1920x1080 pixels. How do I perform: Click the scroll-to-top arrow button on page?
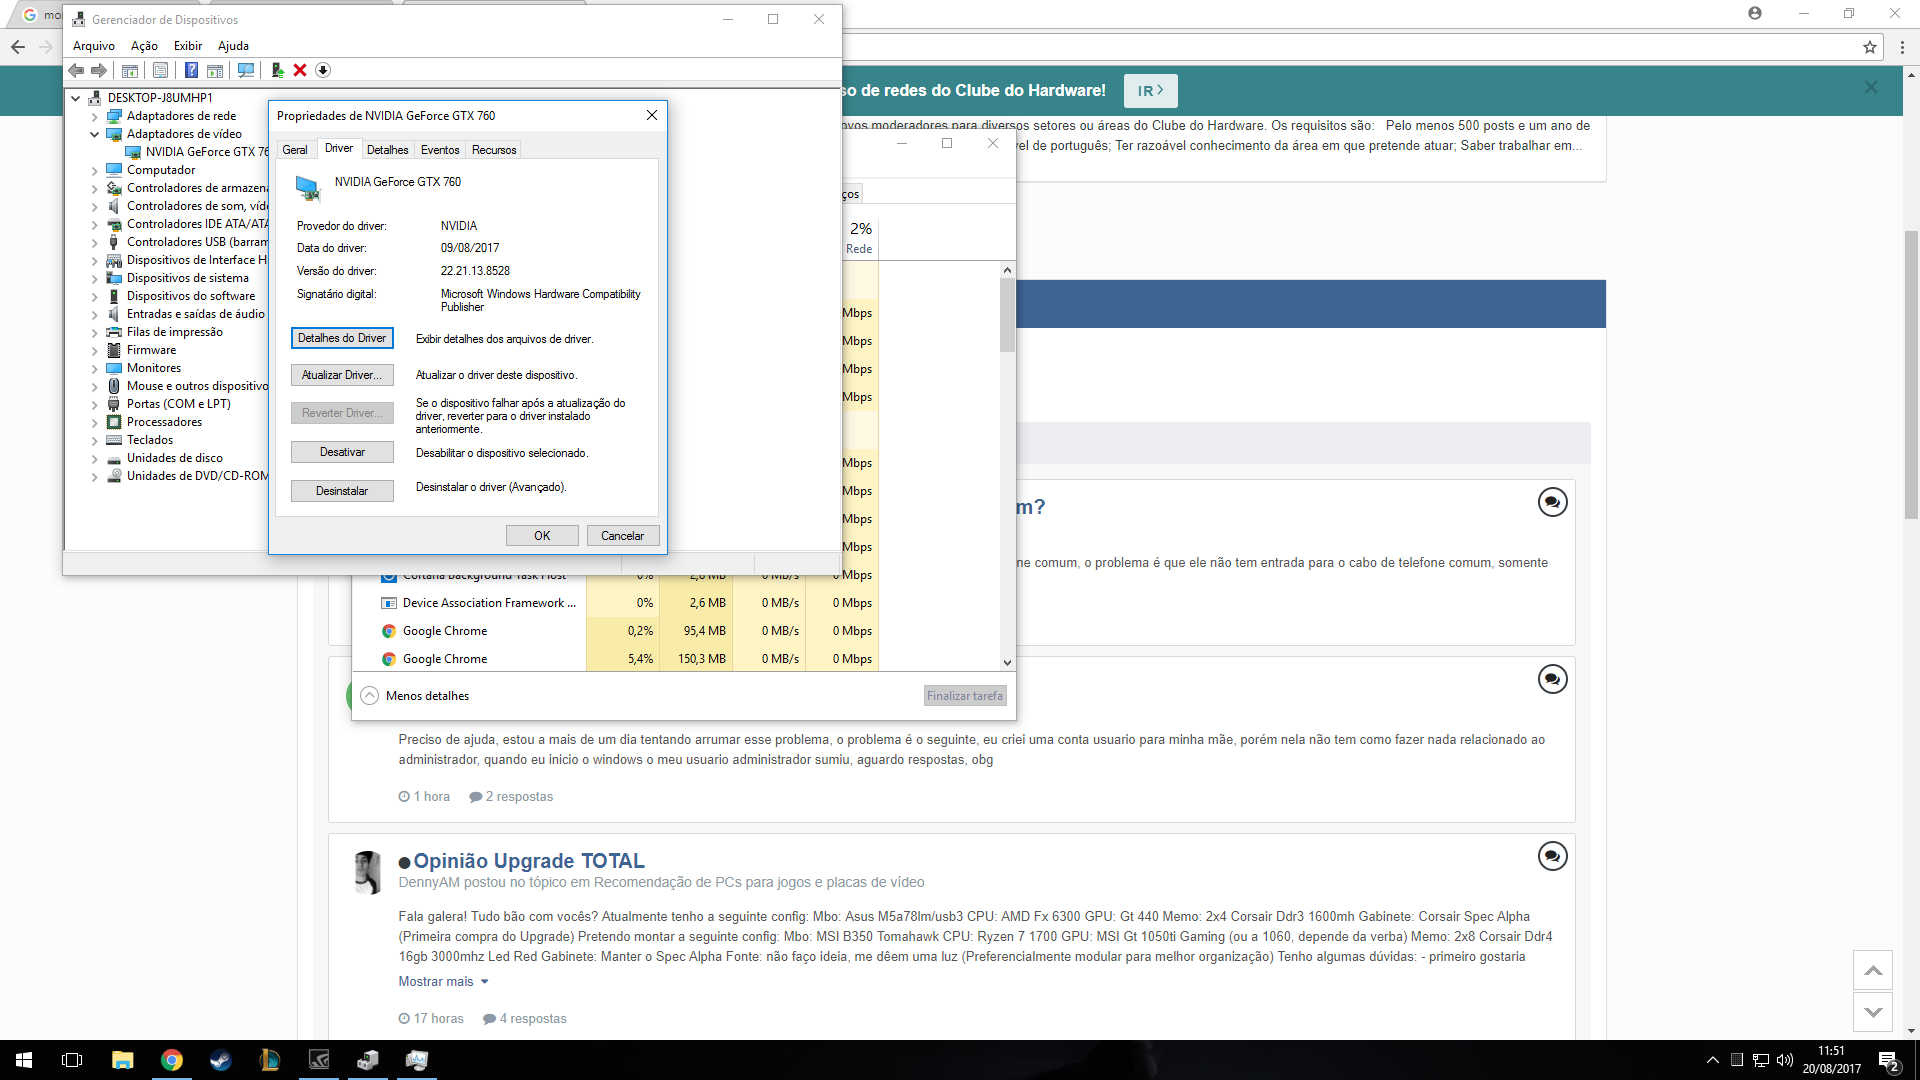pyautogui.click(x=1873, y=970)
